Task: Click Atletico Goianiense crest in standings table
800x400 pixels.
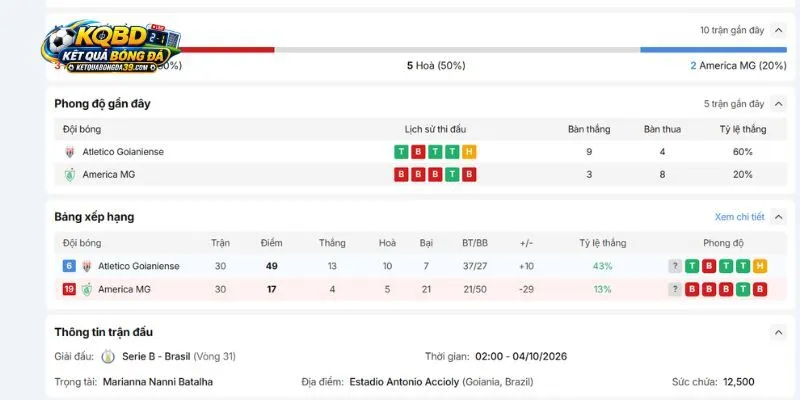Action: (x=87, y=266)
